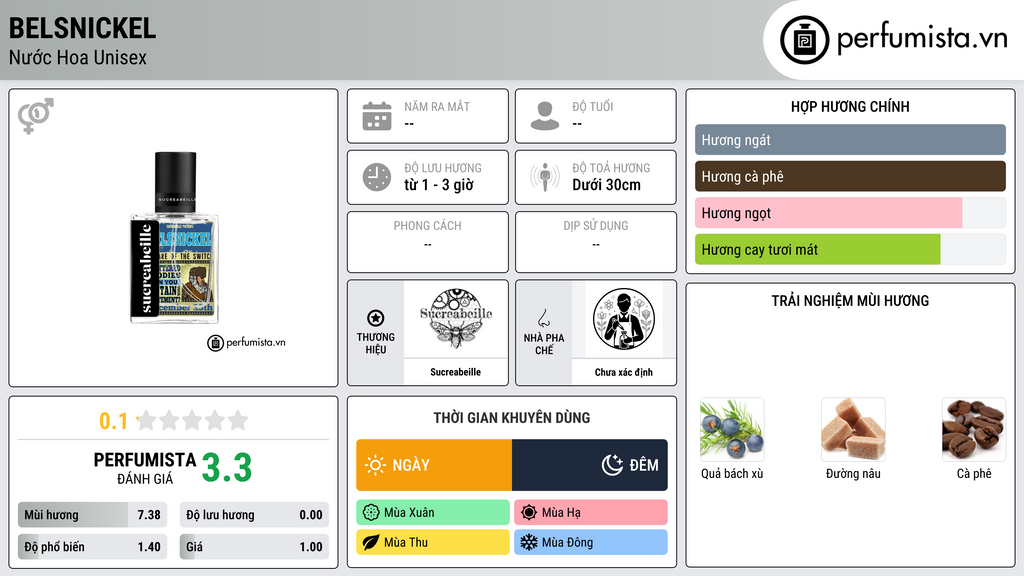Viewport: 1024px width, 576px height.
Task: Click the Đường nâu note label
Action: tap(853, 473)
